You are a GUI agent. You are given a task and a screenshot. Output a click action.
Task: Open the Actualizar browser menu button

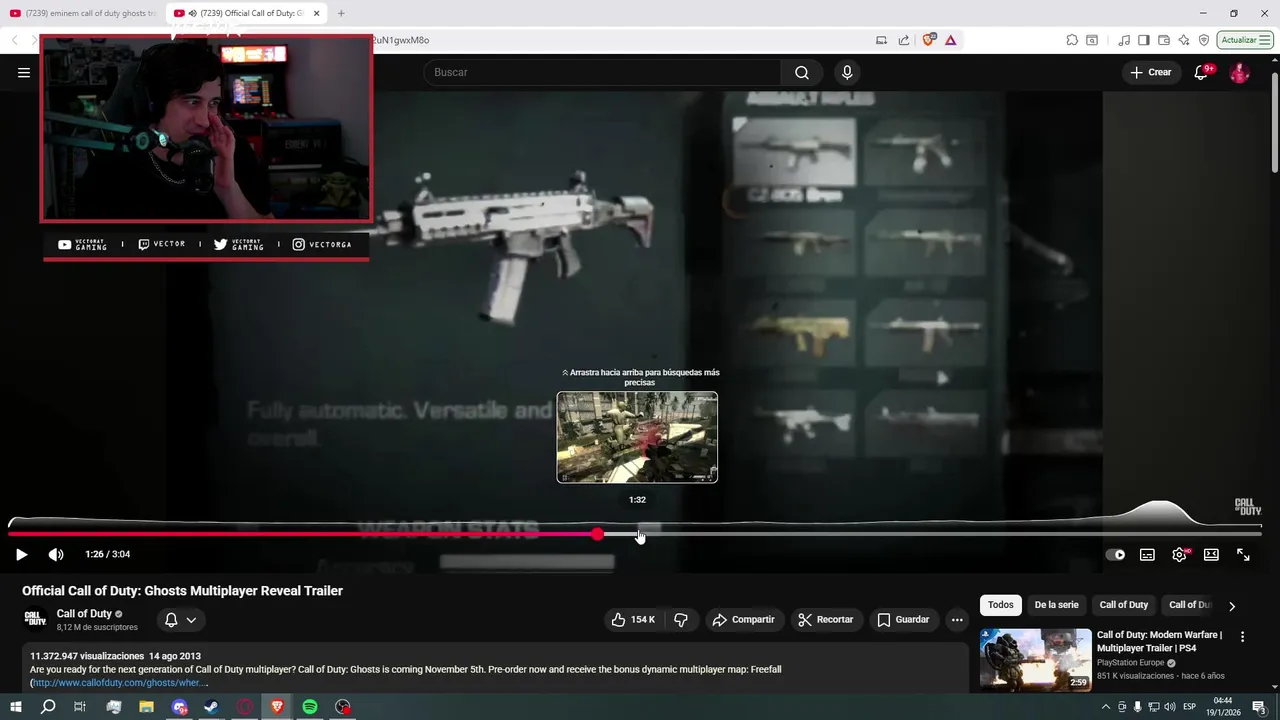[1245, 40]
